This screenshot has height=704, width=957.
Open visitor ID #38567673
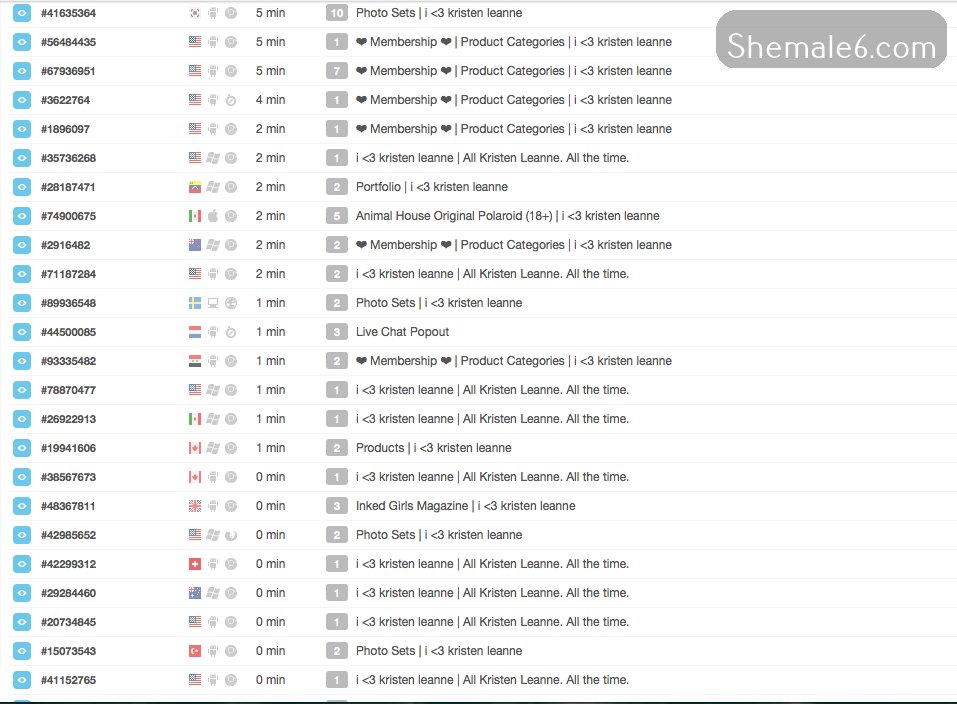pyautogui.click(x=68, y=477)
